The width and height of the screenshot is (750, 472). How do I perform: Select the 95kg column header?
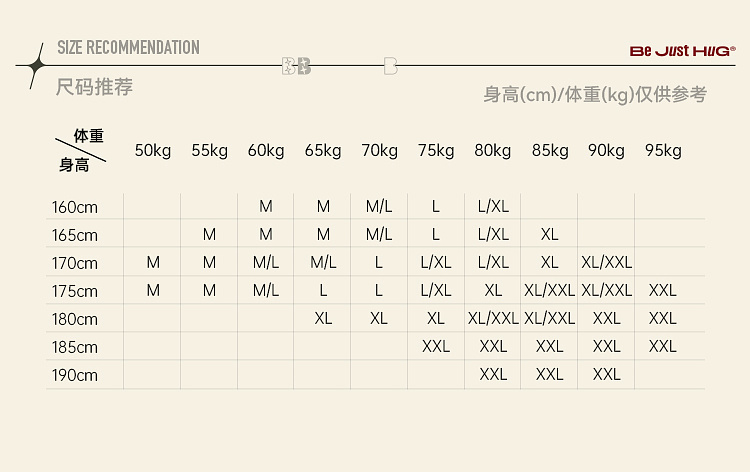(x=663, y=151)
